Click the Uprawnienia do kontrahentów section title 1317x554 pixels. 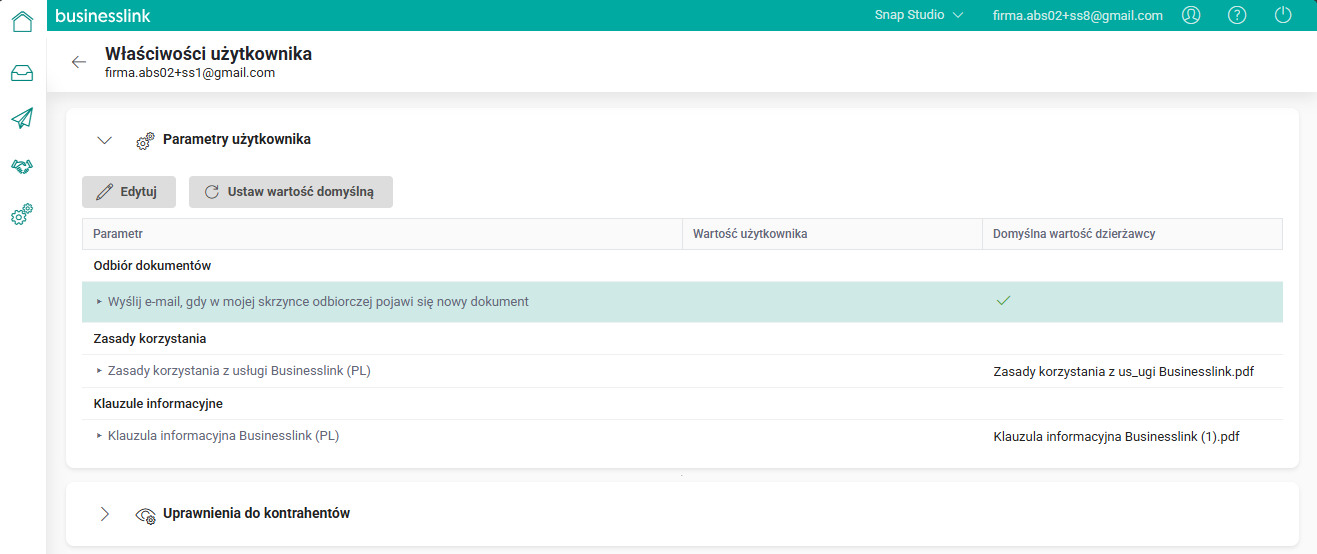[x=256, y=514]
